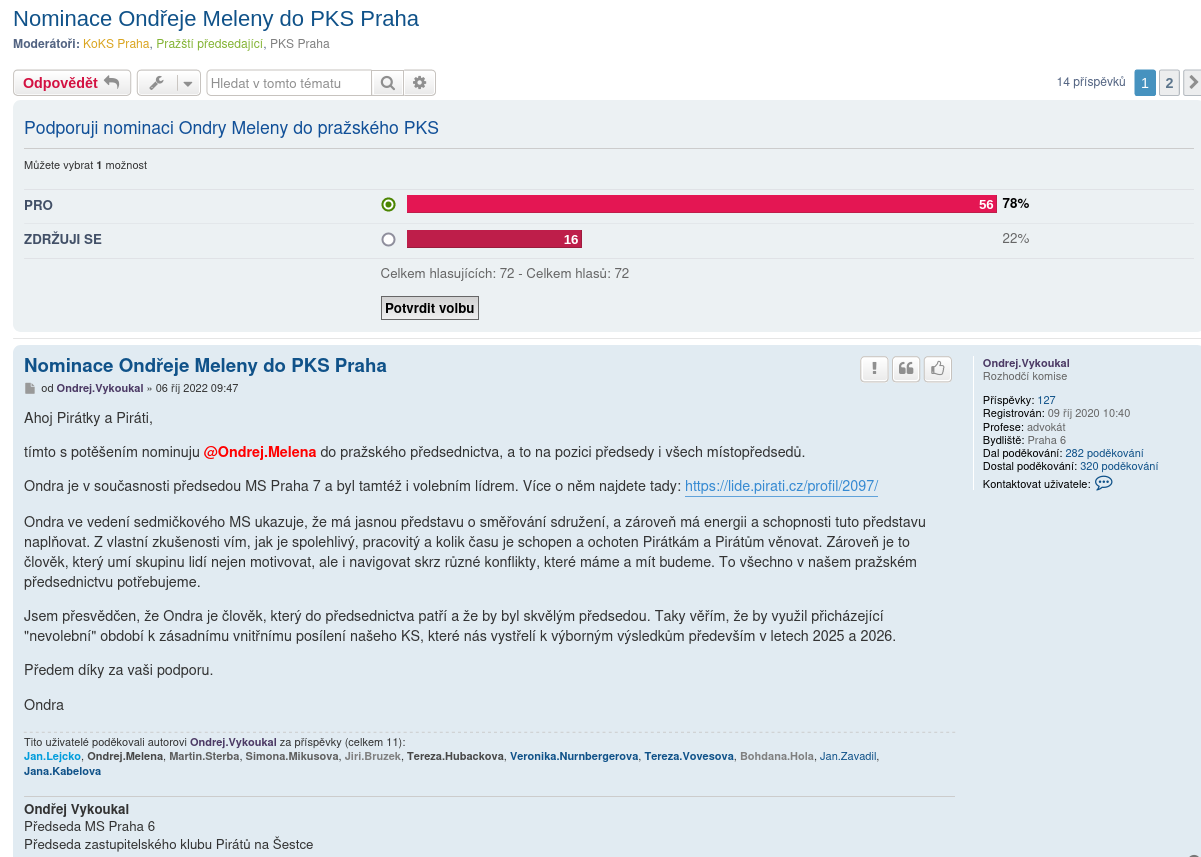The image size is (1201, 857).
Task: Click the Odpovědět reply button
Action: [x=70, y=83]
